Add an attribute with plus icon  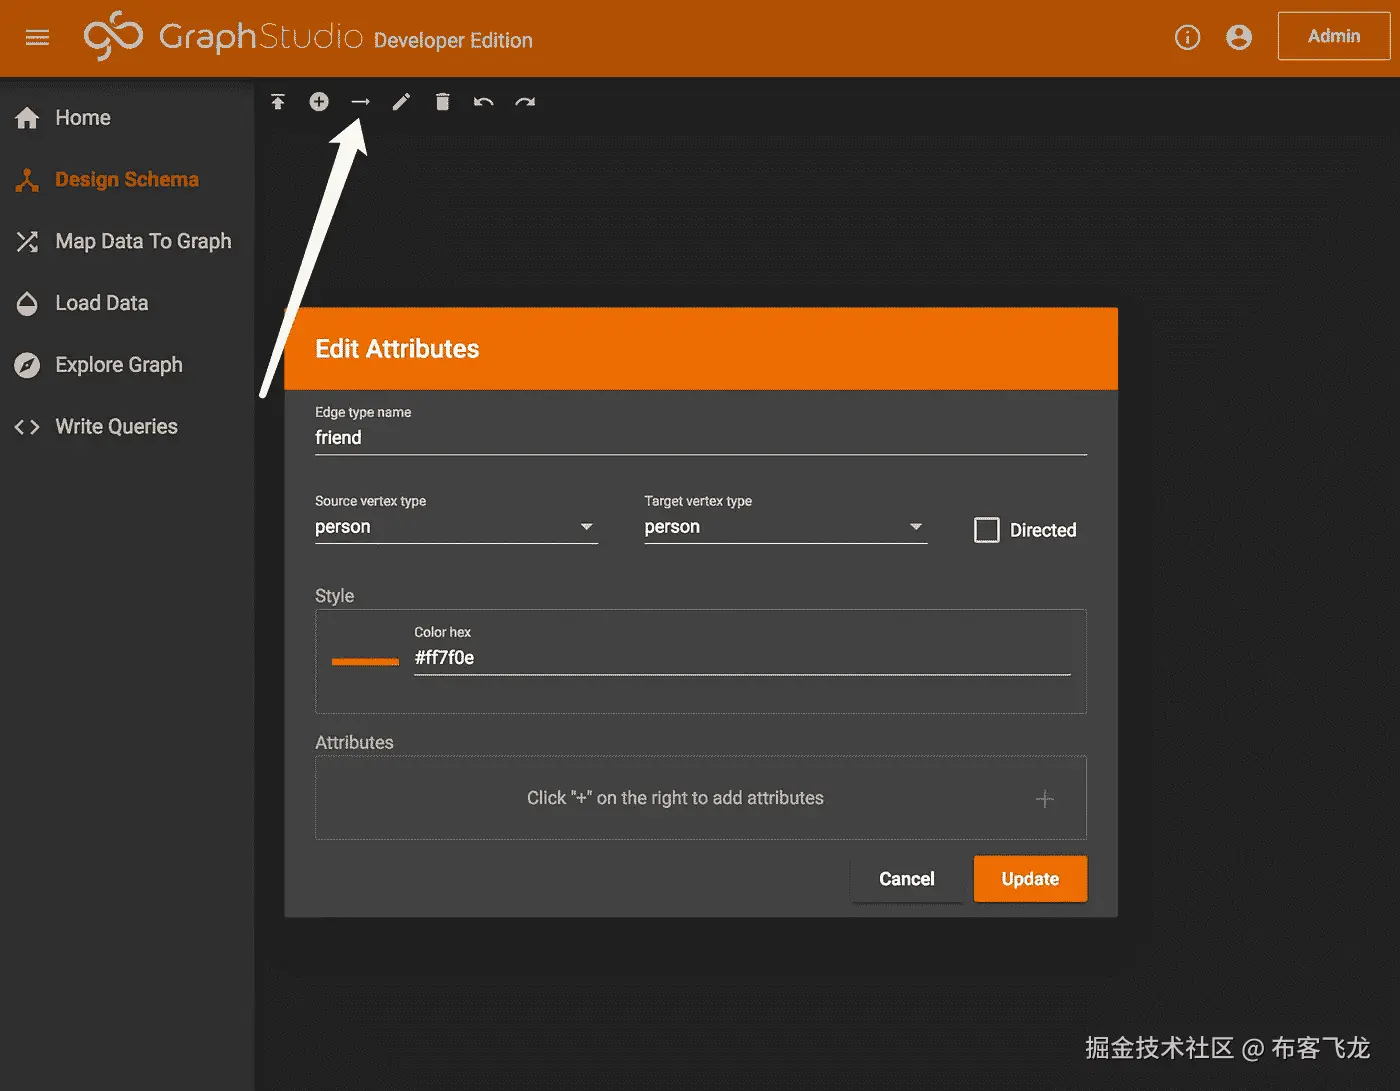[1045, 799]
